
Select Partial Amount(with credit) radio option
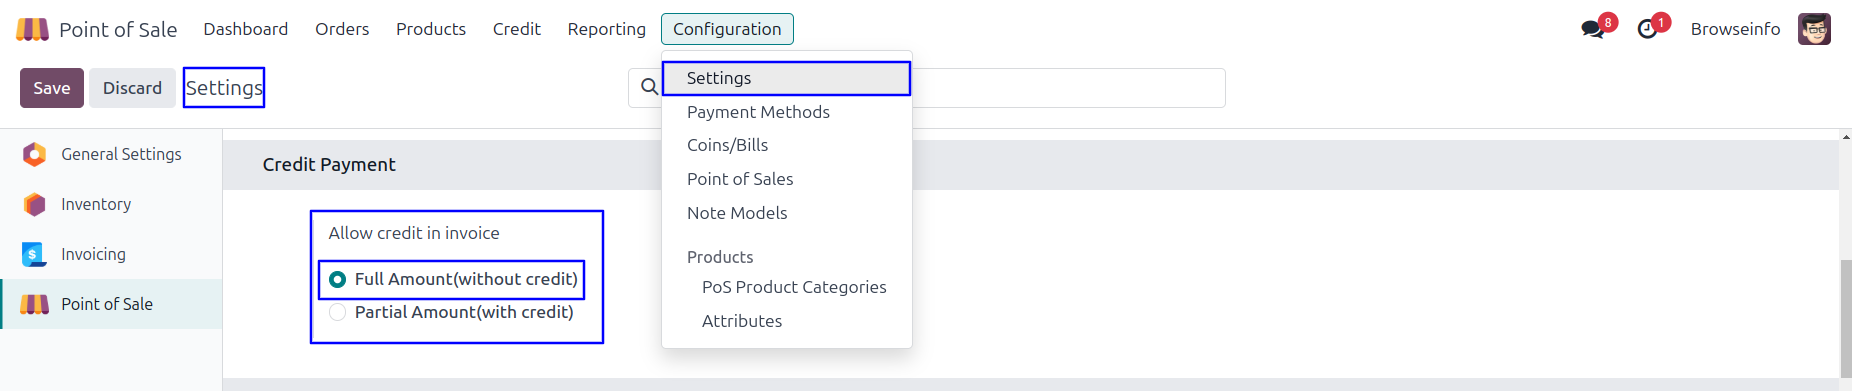tap(338, 312)
